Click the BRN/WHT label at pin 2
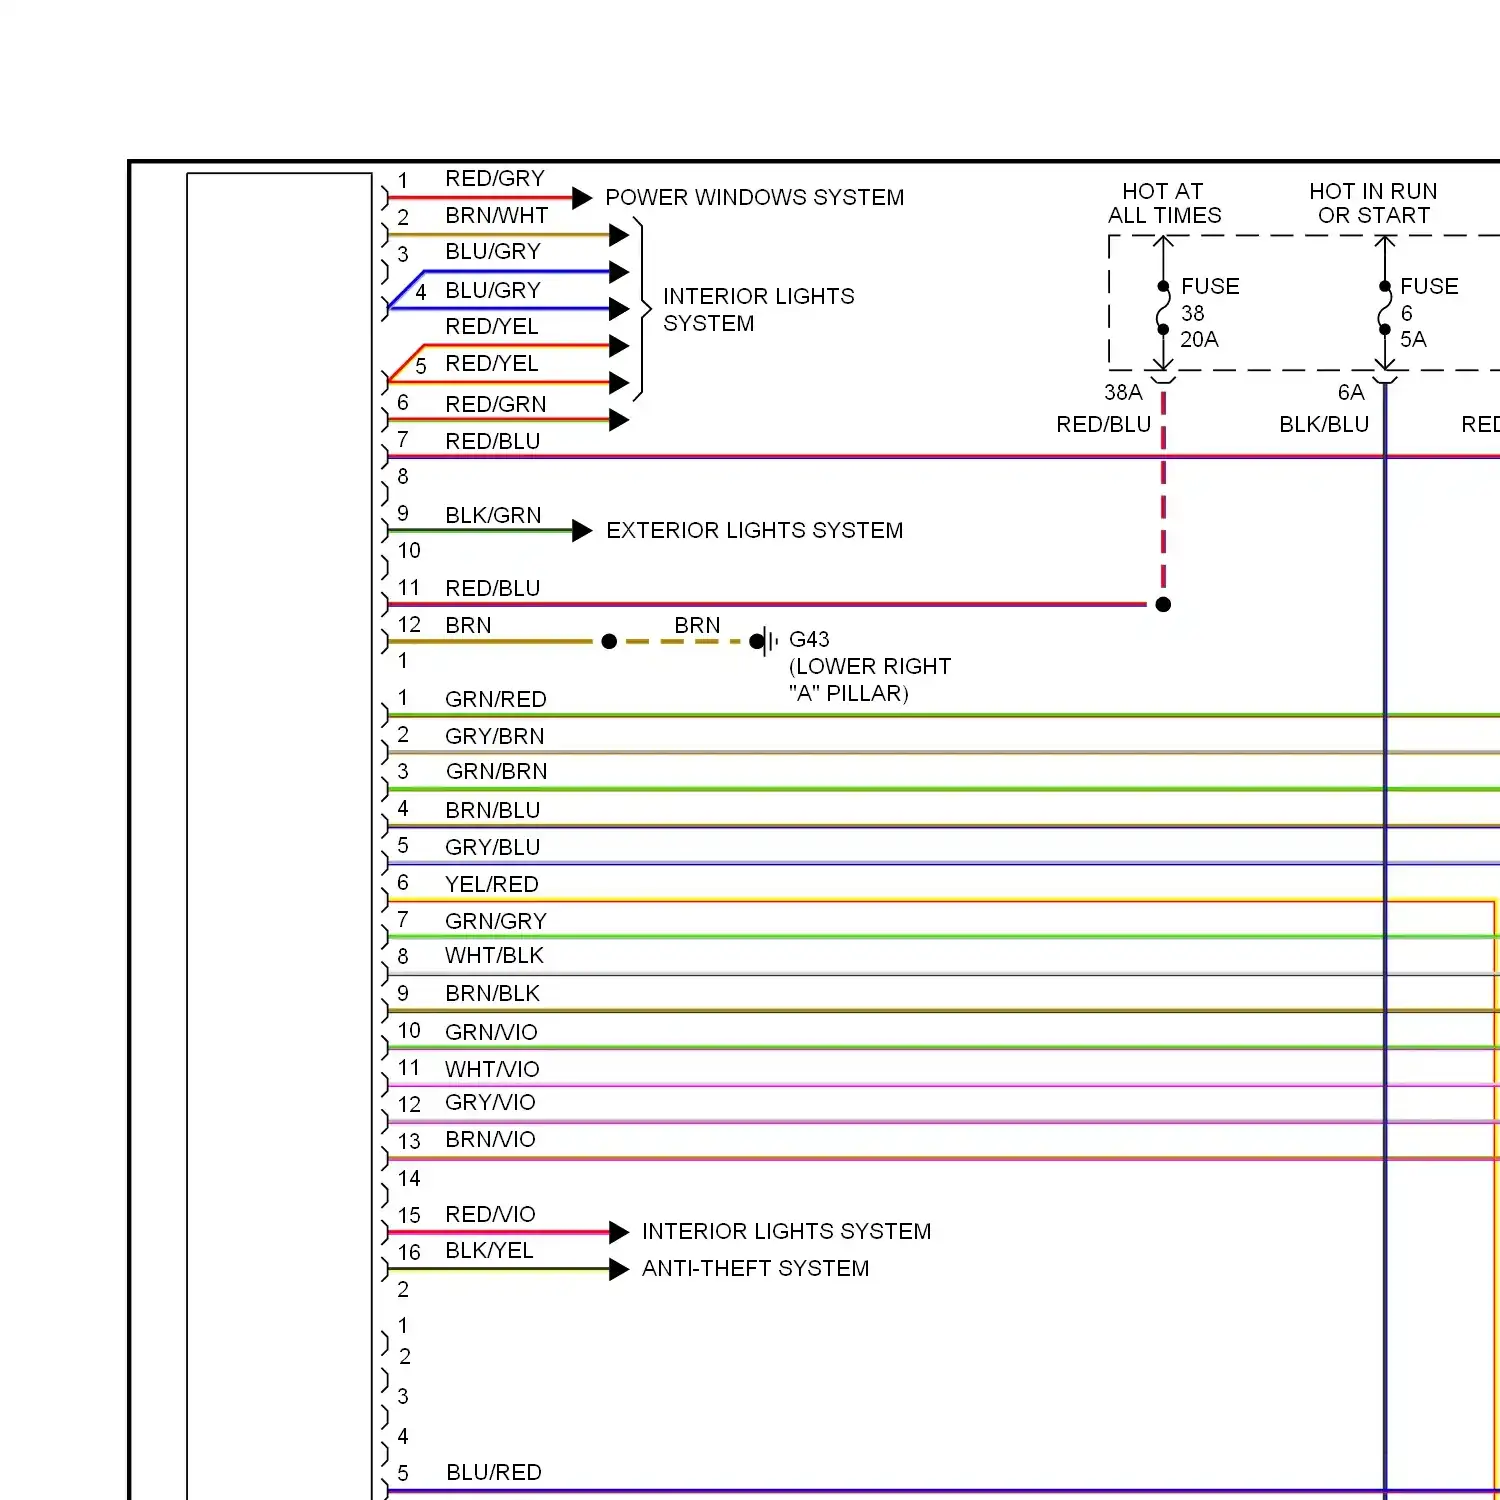 (x=496, y=215)
